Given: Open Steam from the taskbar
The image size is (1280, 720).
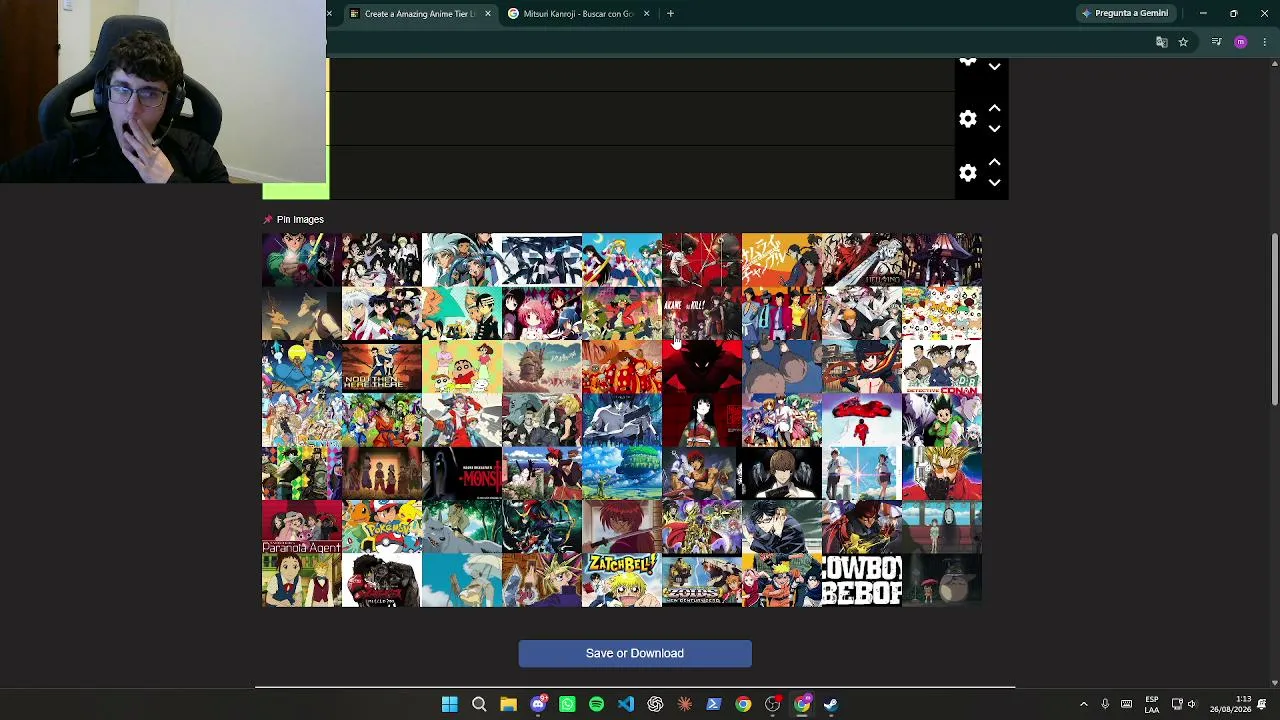Looking at the screenshot, I should pos(831,704).
